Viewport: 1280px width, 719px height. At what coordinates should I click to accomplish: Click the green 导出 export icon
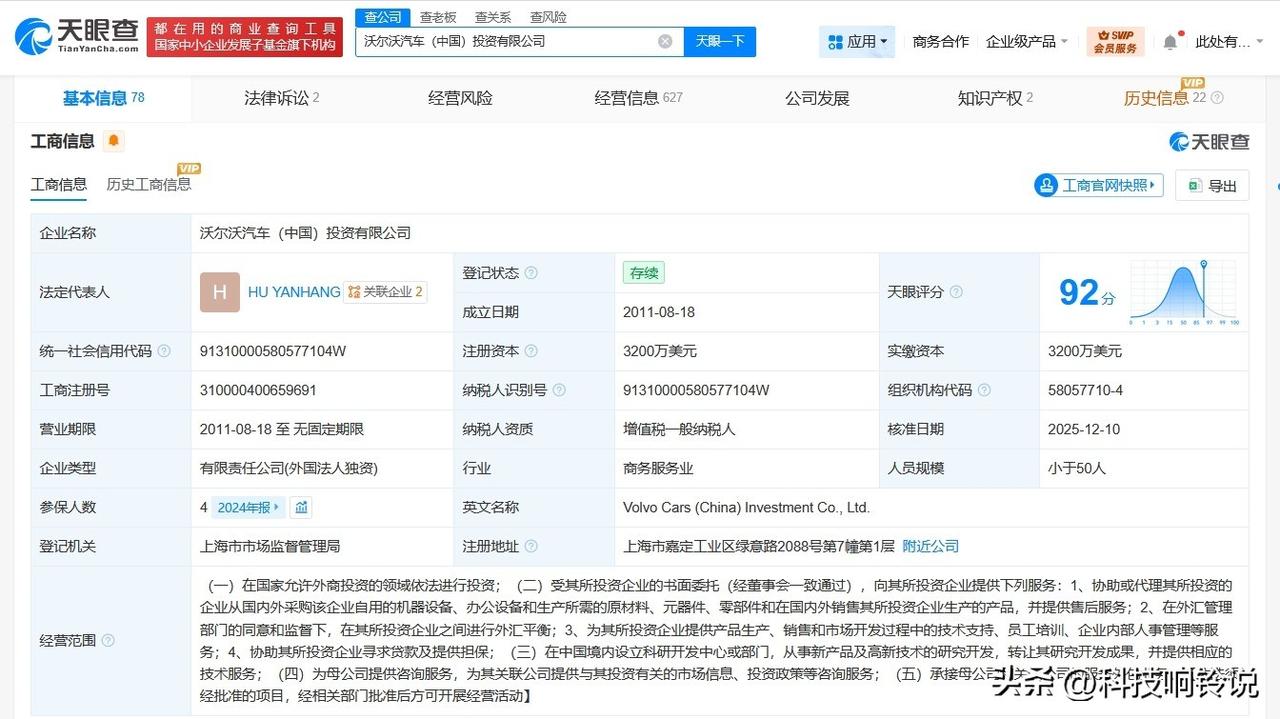(x=1193, y=185)
